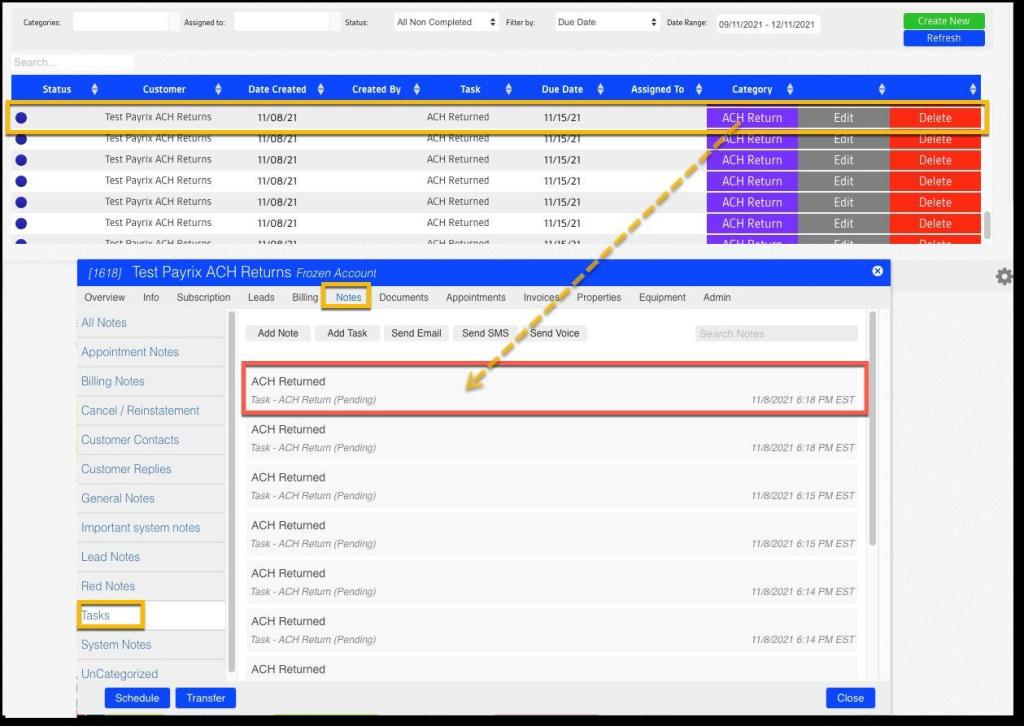Open the Status filter dropdown

(445, 22)
